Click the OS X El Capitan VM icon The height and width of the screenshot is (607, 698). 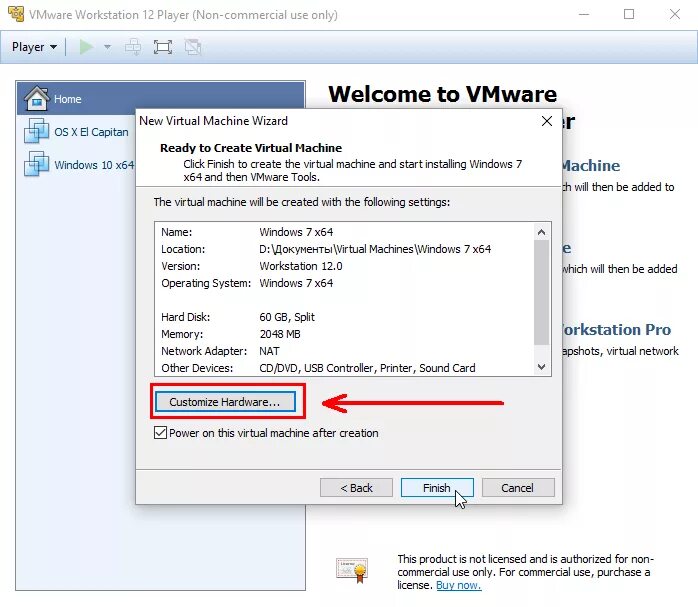point(37,131)
